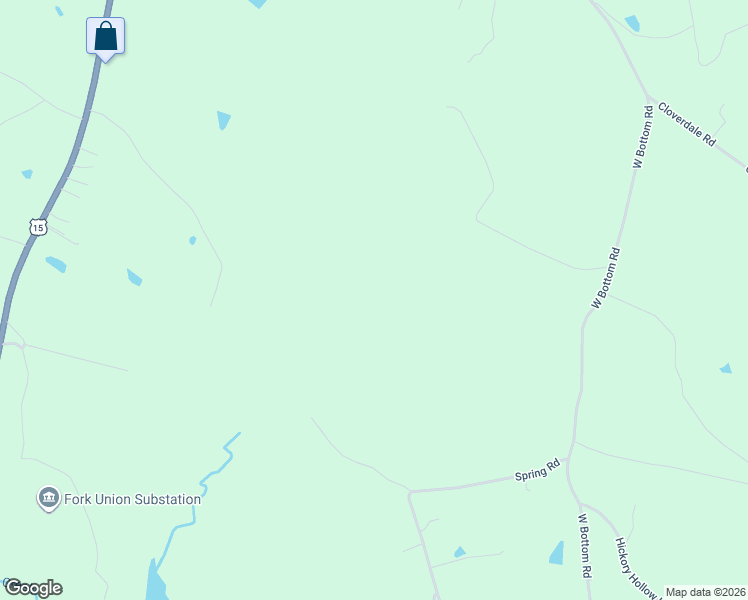Click the W Bottom Rd label beside Hickory Hollow
Viewport: 748px width, 600px height.
585,546
